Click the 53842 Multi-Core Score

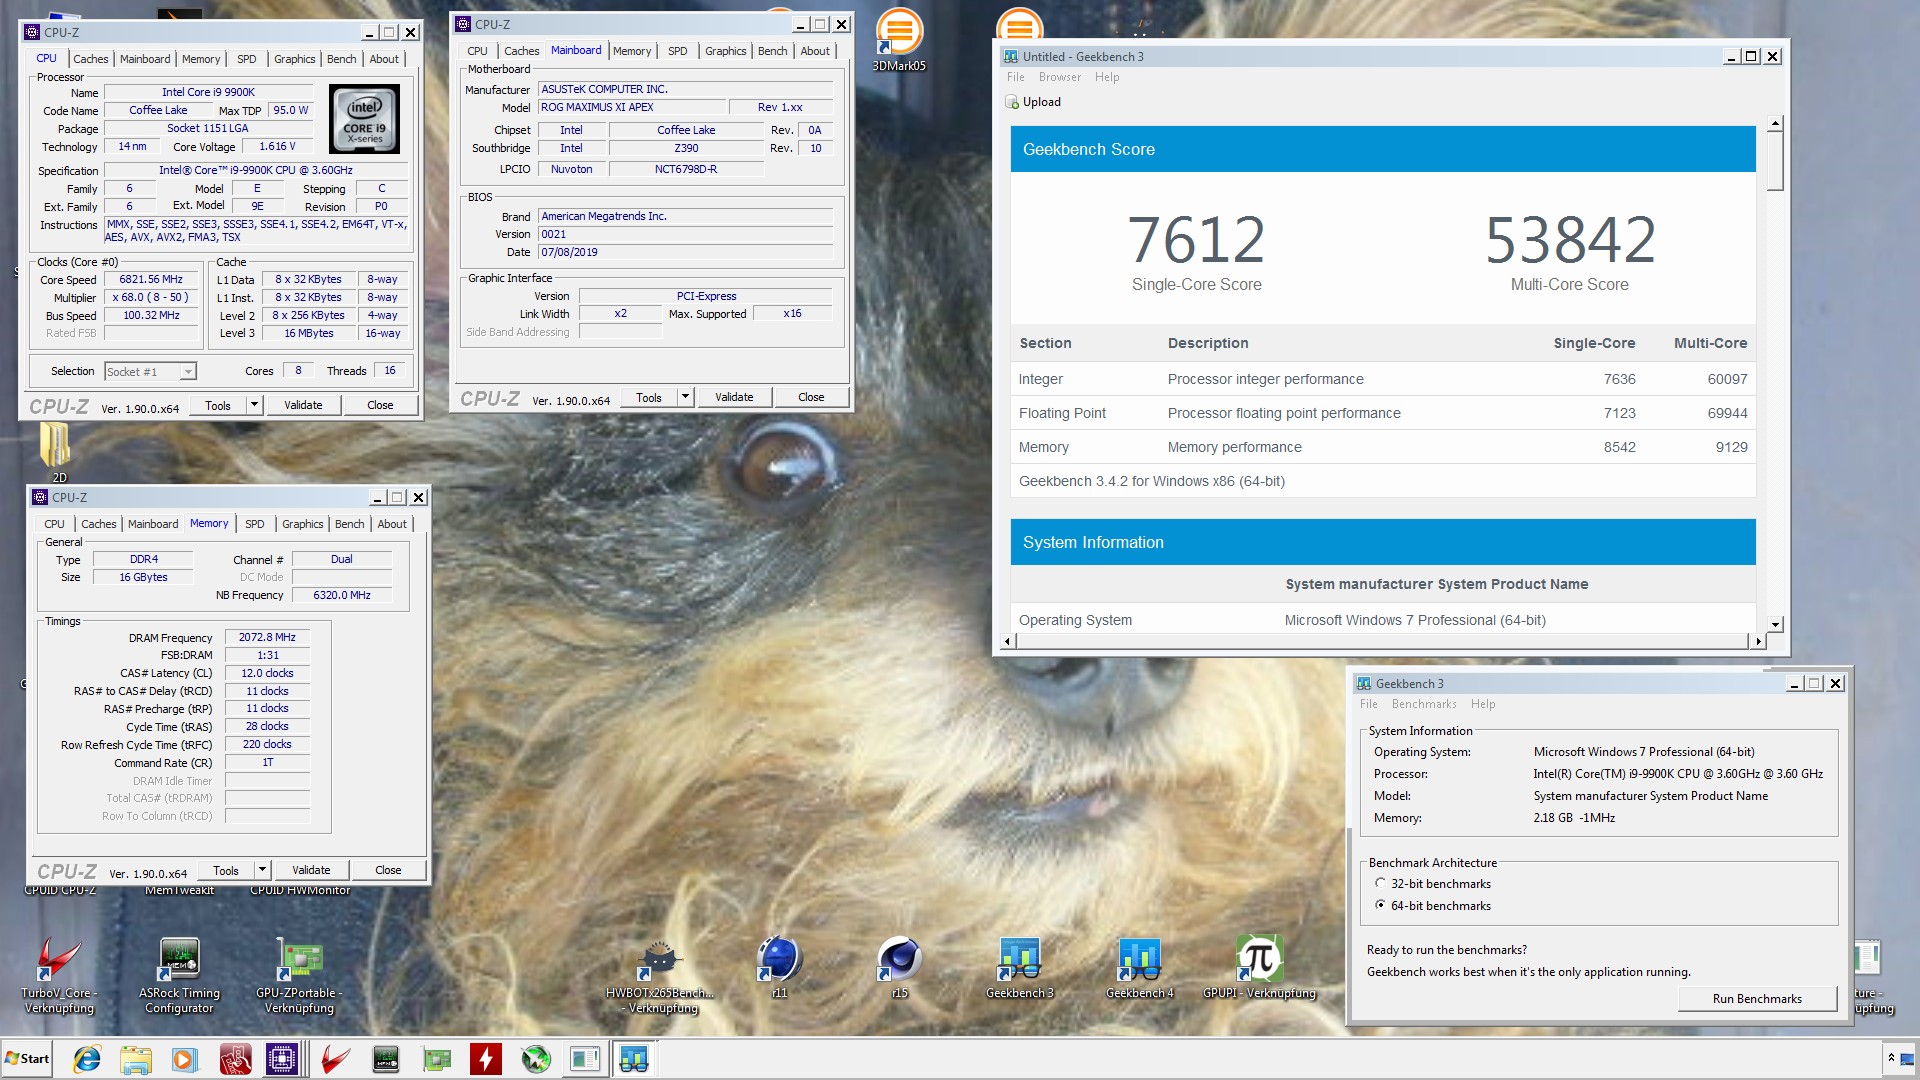[x=1570, y=240]
